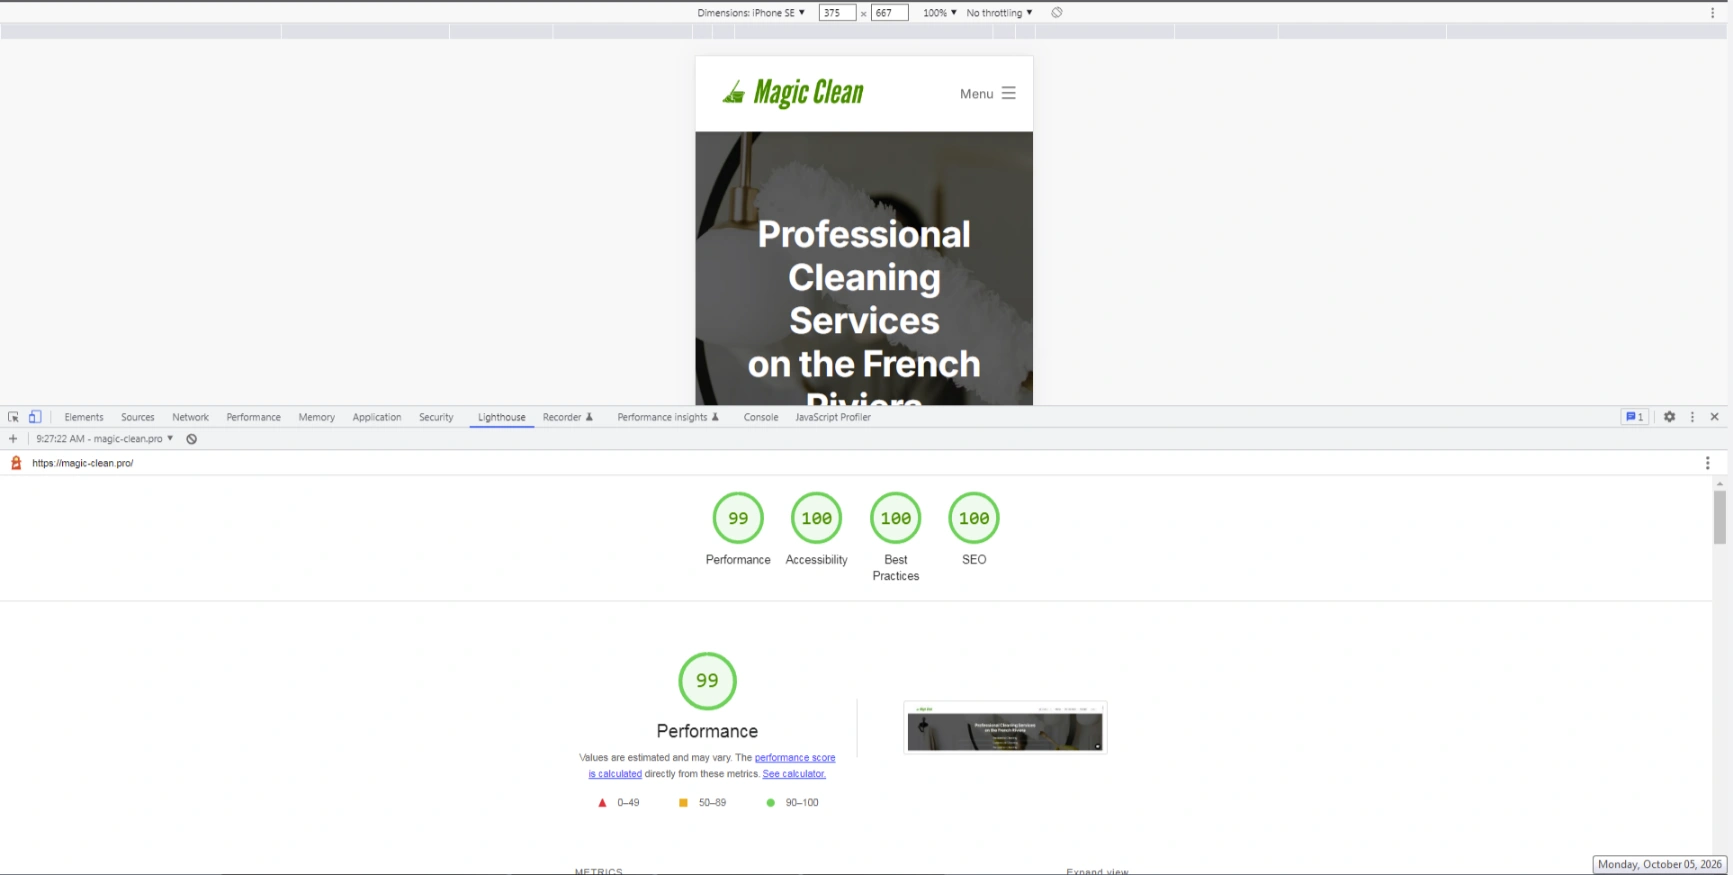Click the security warning icon beside URL
The width and height of the screenshot is (1733, 875).
pos(16,463)
